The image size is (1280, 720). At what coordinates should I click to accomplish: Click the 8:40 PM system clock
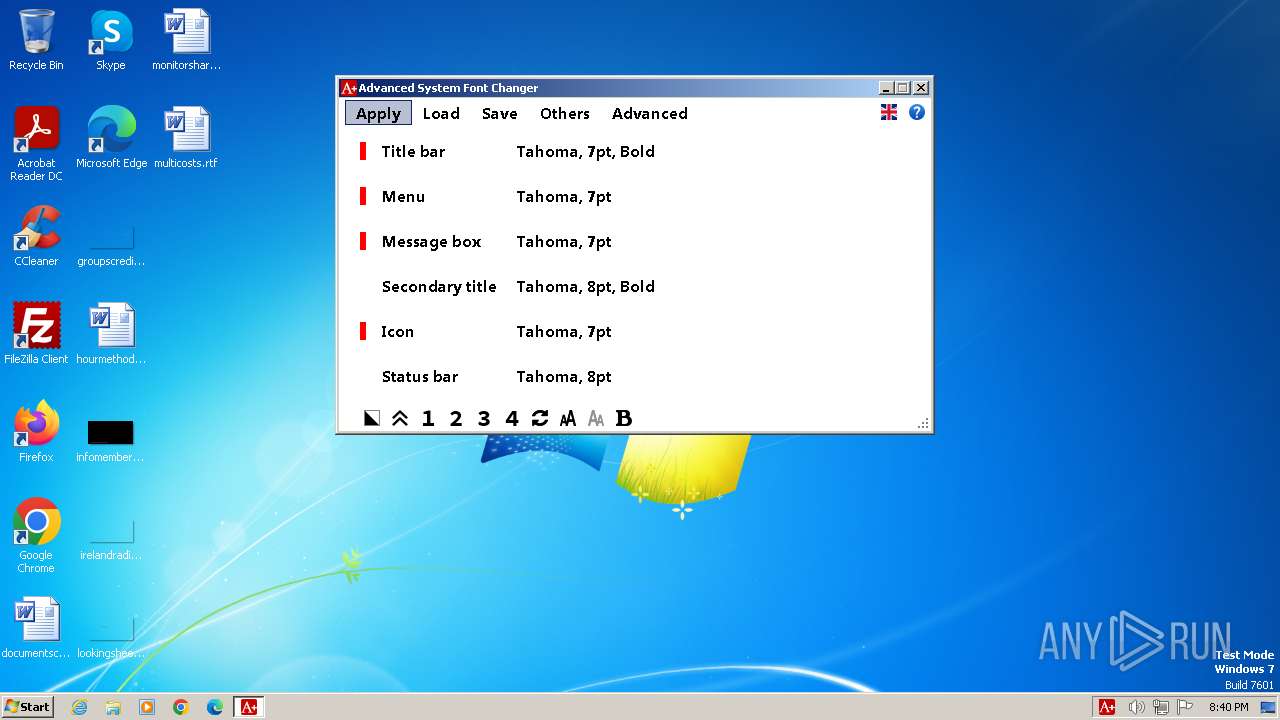(1228, 707)
